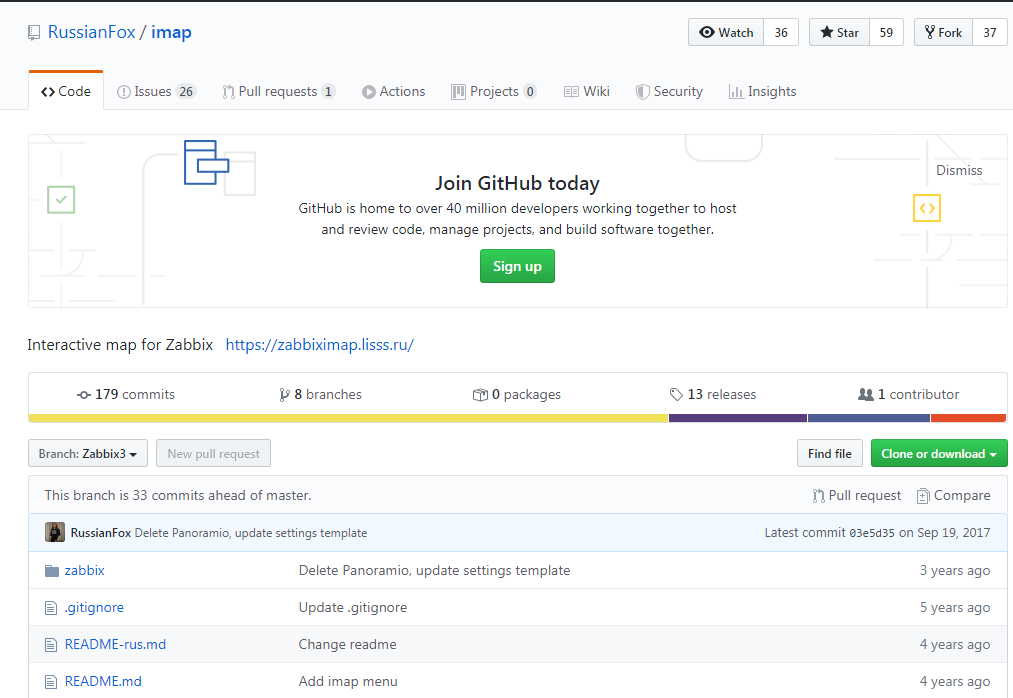This screenshot has width=1013, height=698.
Task: View the 8 branches list
Action: 320,394
